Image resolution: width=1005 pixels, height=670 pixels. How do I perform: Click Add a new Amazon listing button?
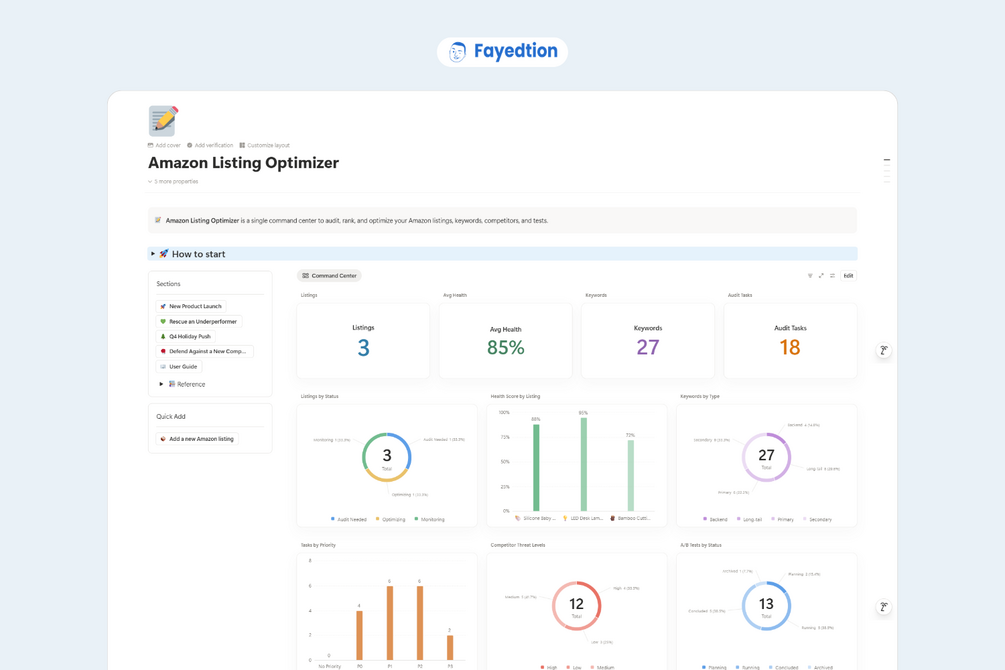tap(197, 439)
